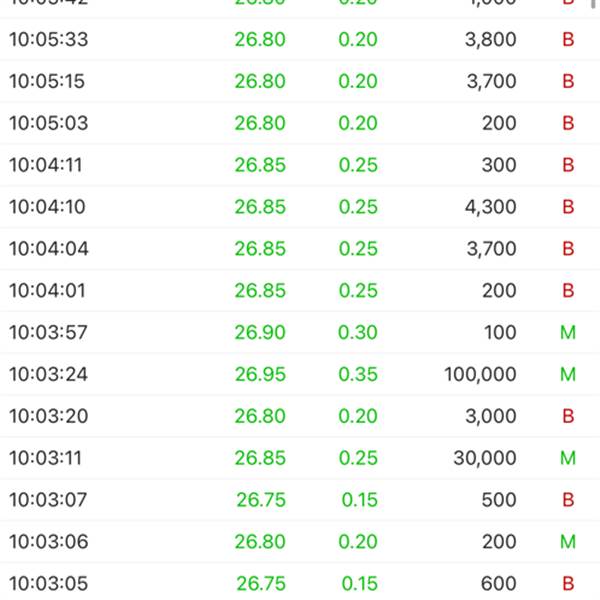The width and height of the screenshot is (600, 600).
Task: Open the 10:04:11 trade row
Action: coord(300,165)
